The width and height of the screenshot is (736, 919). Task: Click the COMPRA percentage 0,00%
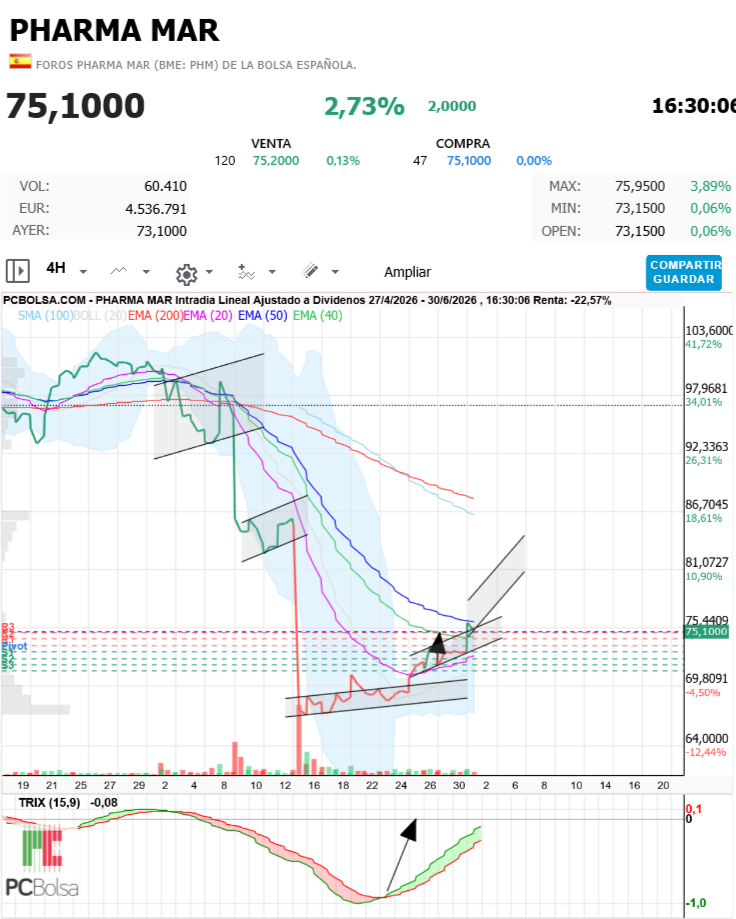point(534,161)
